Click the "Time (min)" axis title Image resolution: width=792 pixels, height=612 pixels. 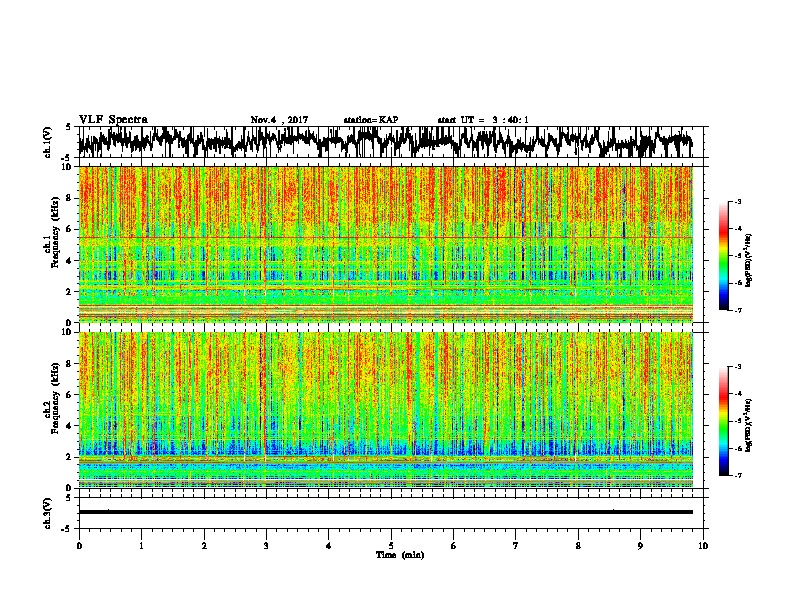400,555
